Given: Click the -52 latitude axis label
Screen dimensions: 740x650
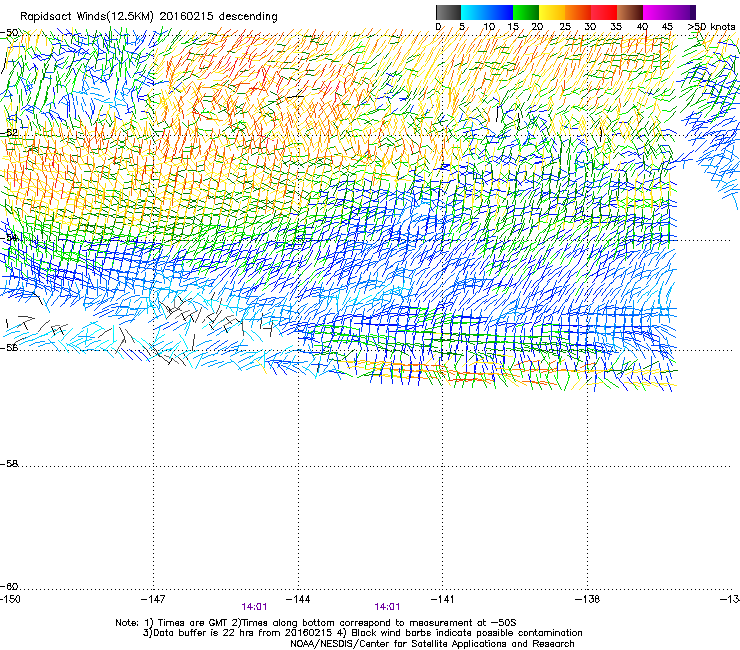Looking at the screenshot, I should click(x=9, y=133).
